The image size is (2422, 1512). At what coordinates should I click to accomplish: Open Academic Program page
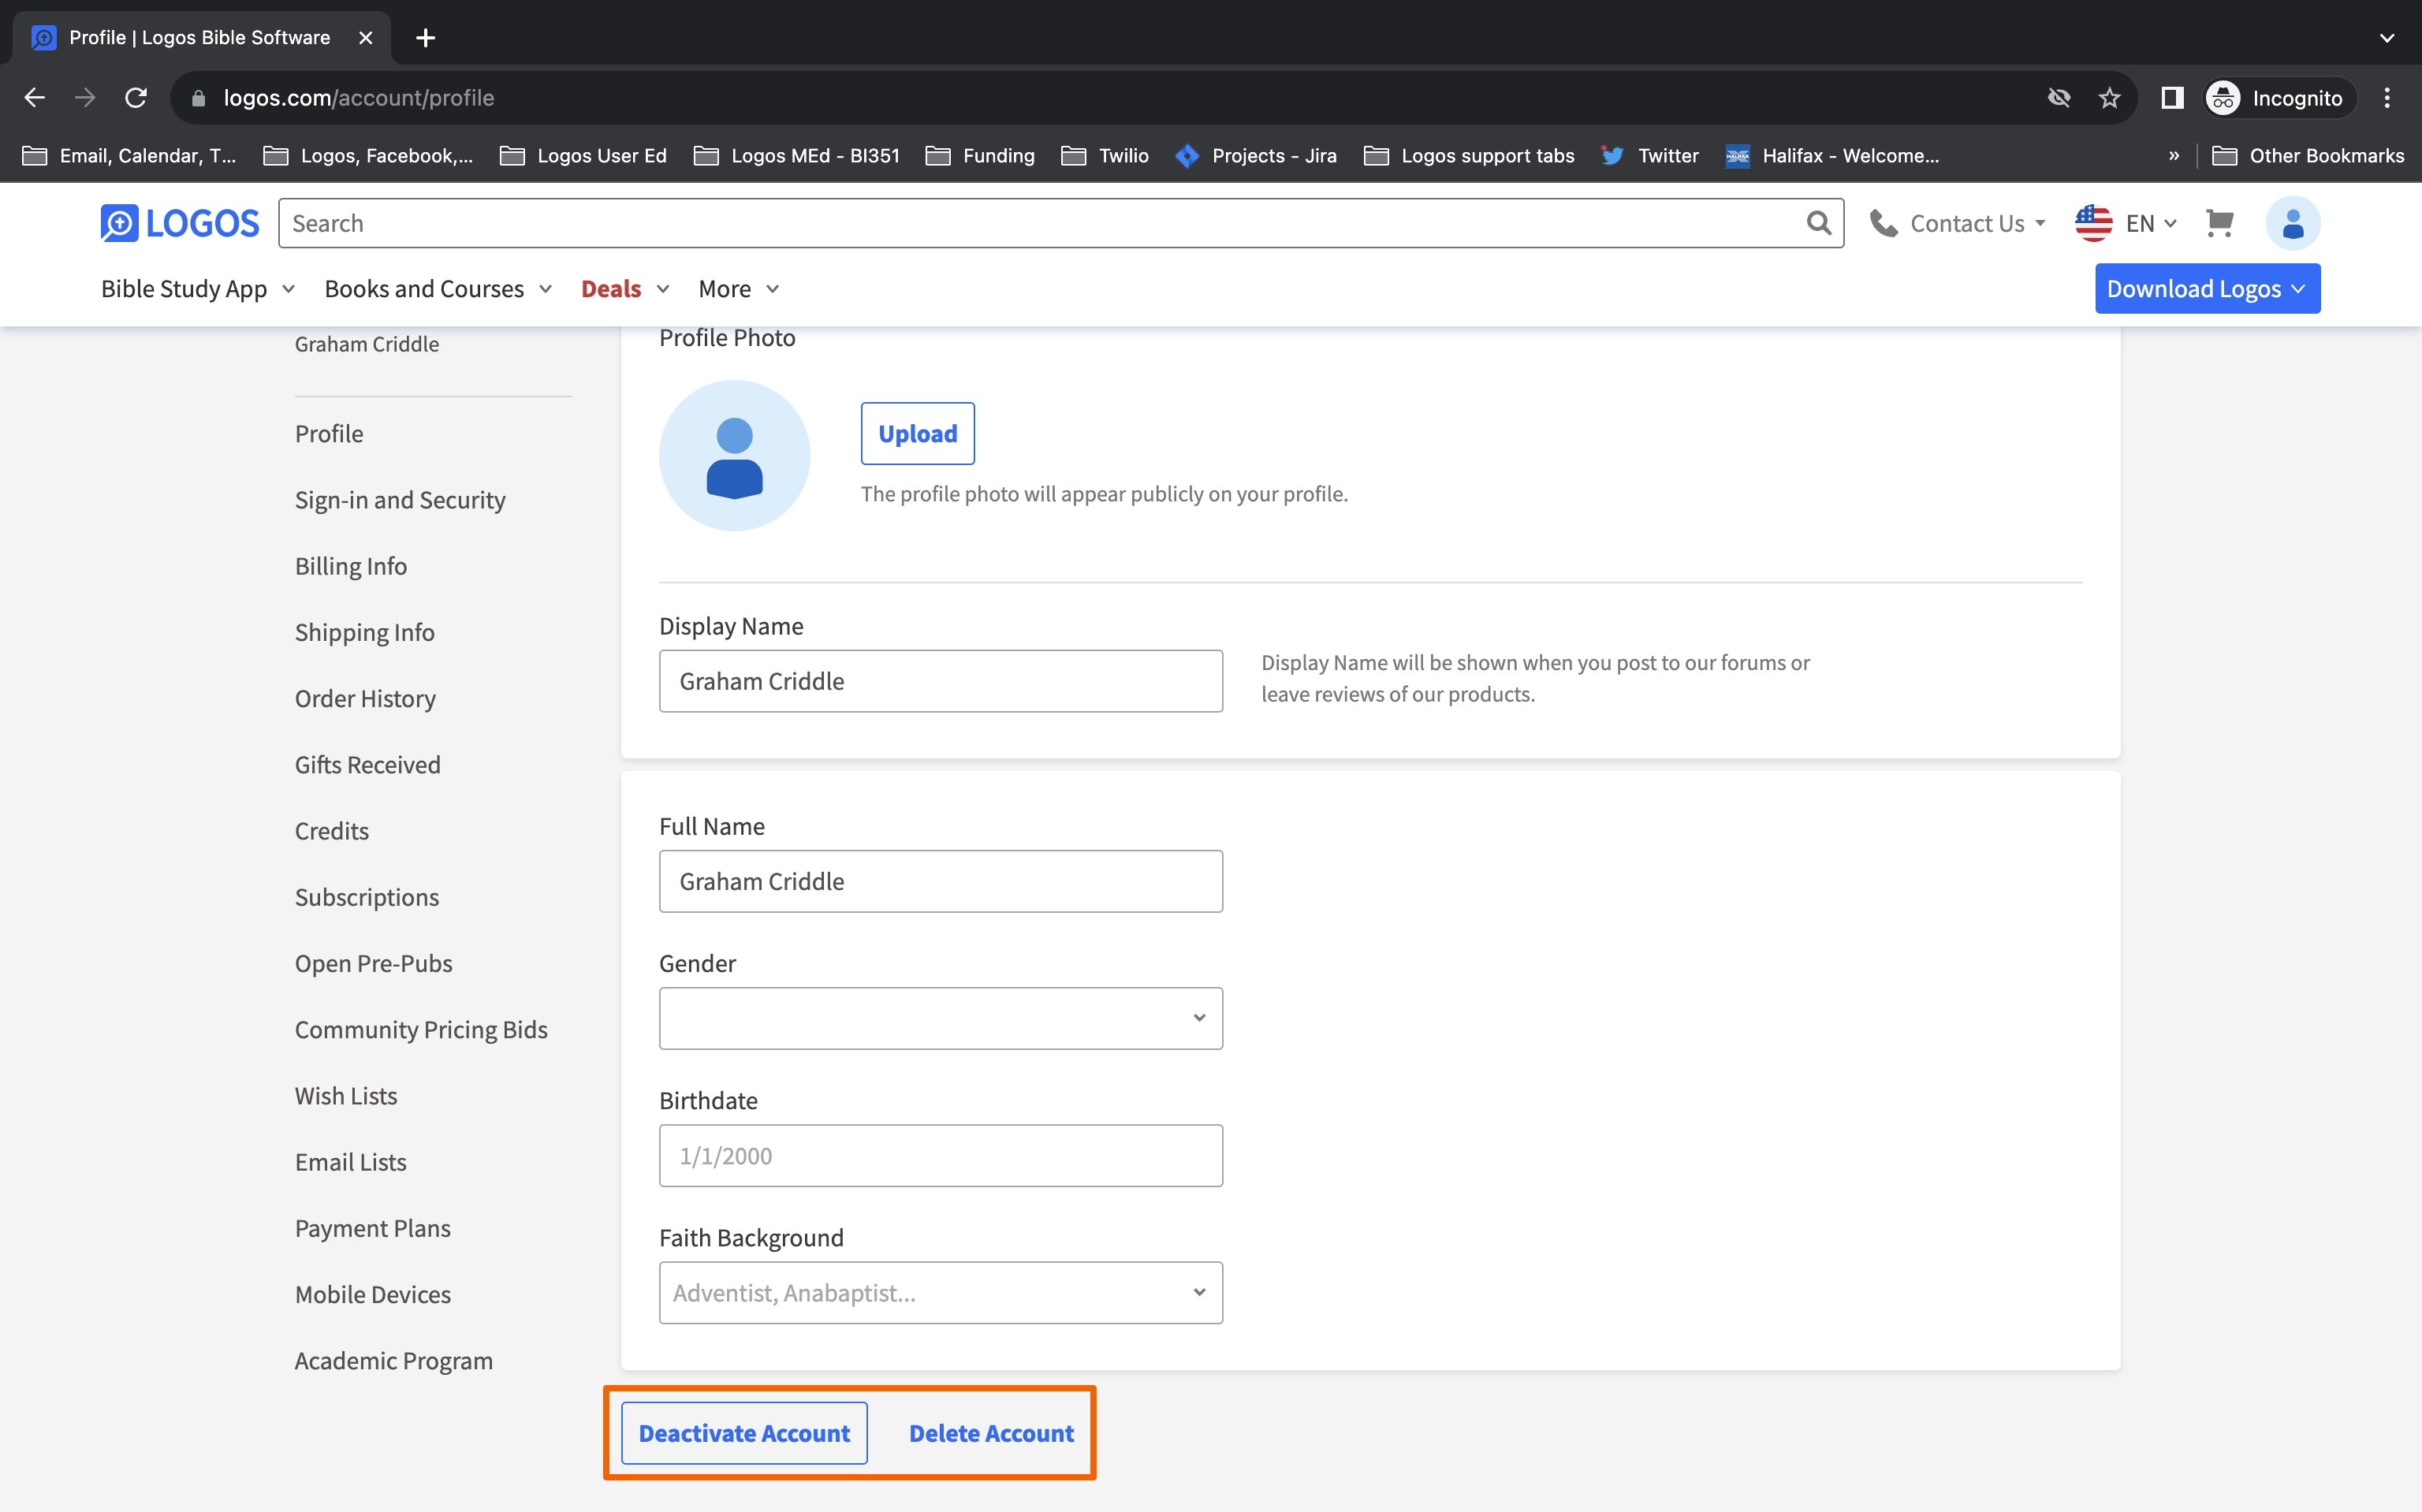pos(394,1360)
